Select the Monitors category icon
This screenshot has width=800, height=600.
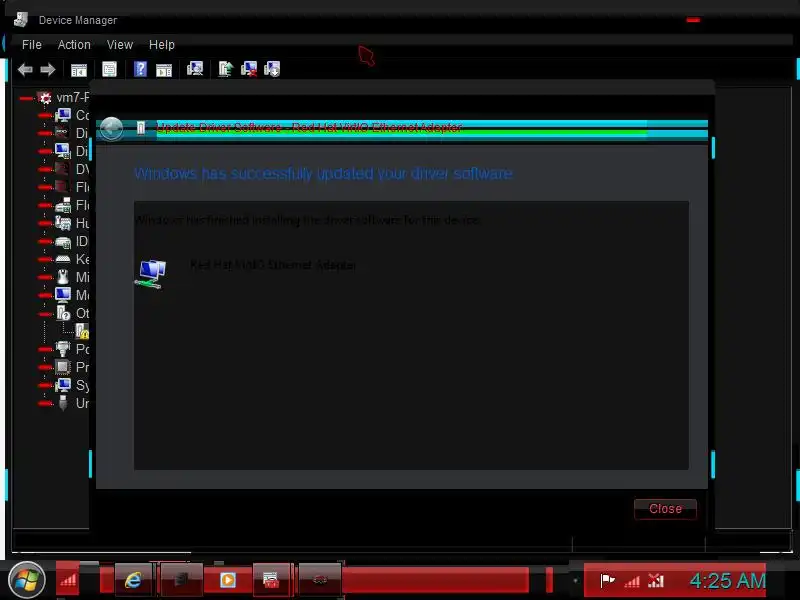pyautogui.click(x=63, y=295)
